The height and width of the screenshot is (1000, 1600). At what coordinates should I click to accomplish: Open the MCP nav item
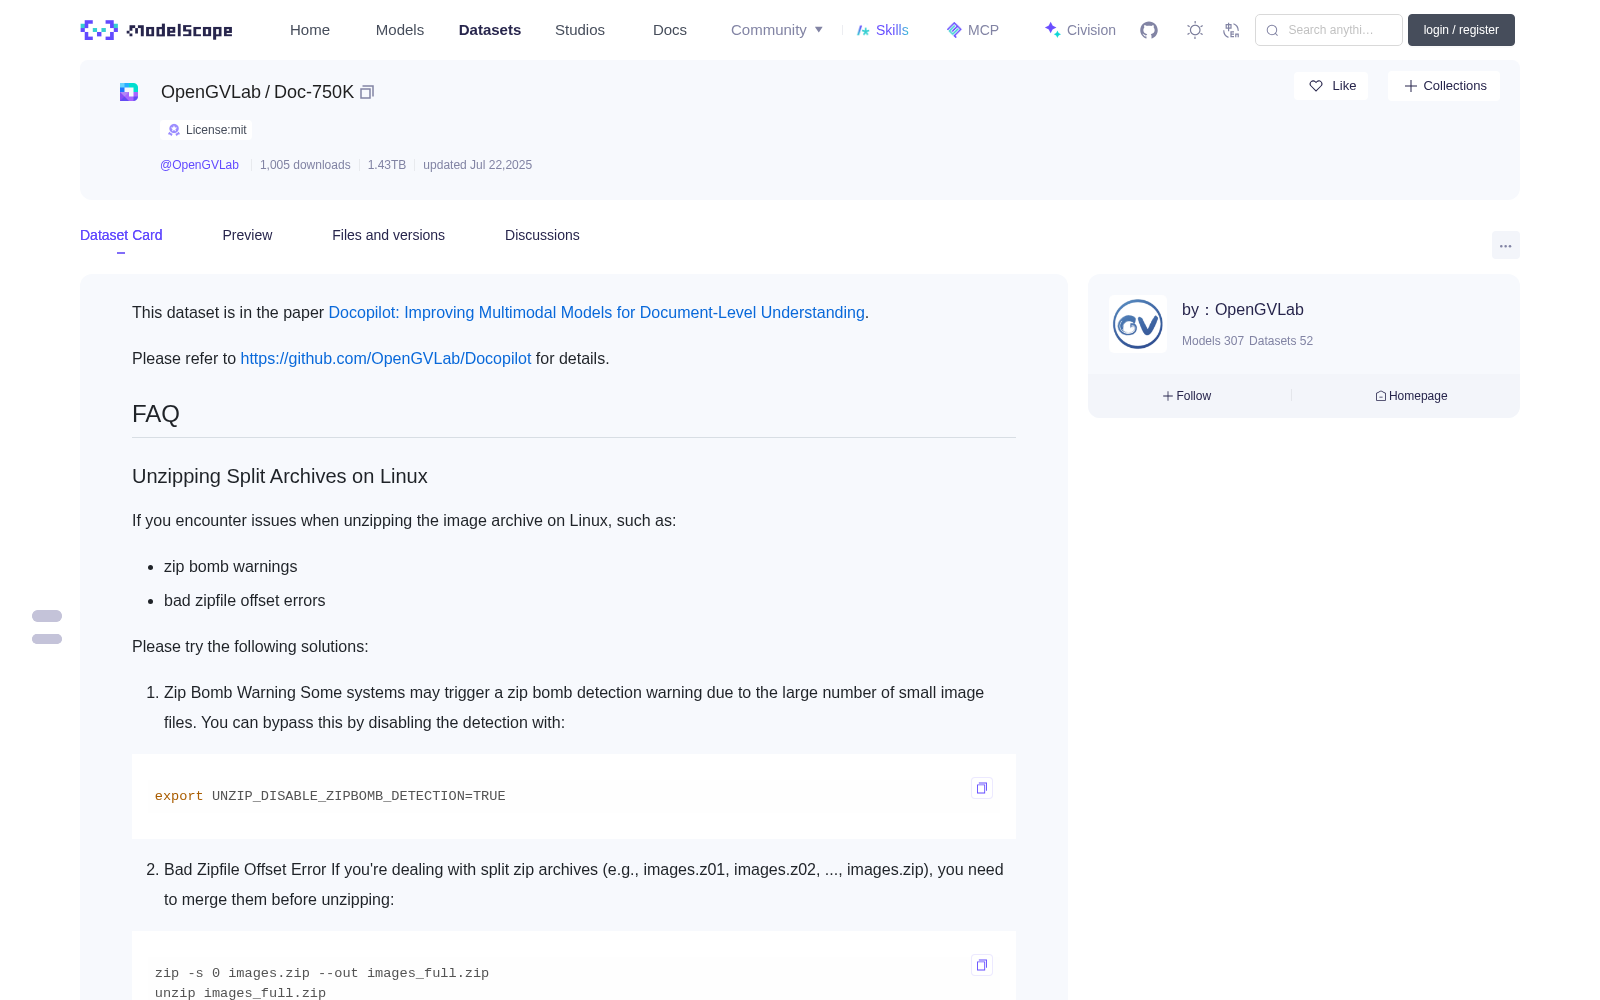point(972,30)
